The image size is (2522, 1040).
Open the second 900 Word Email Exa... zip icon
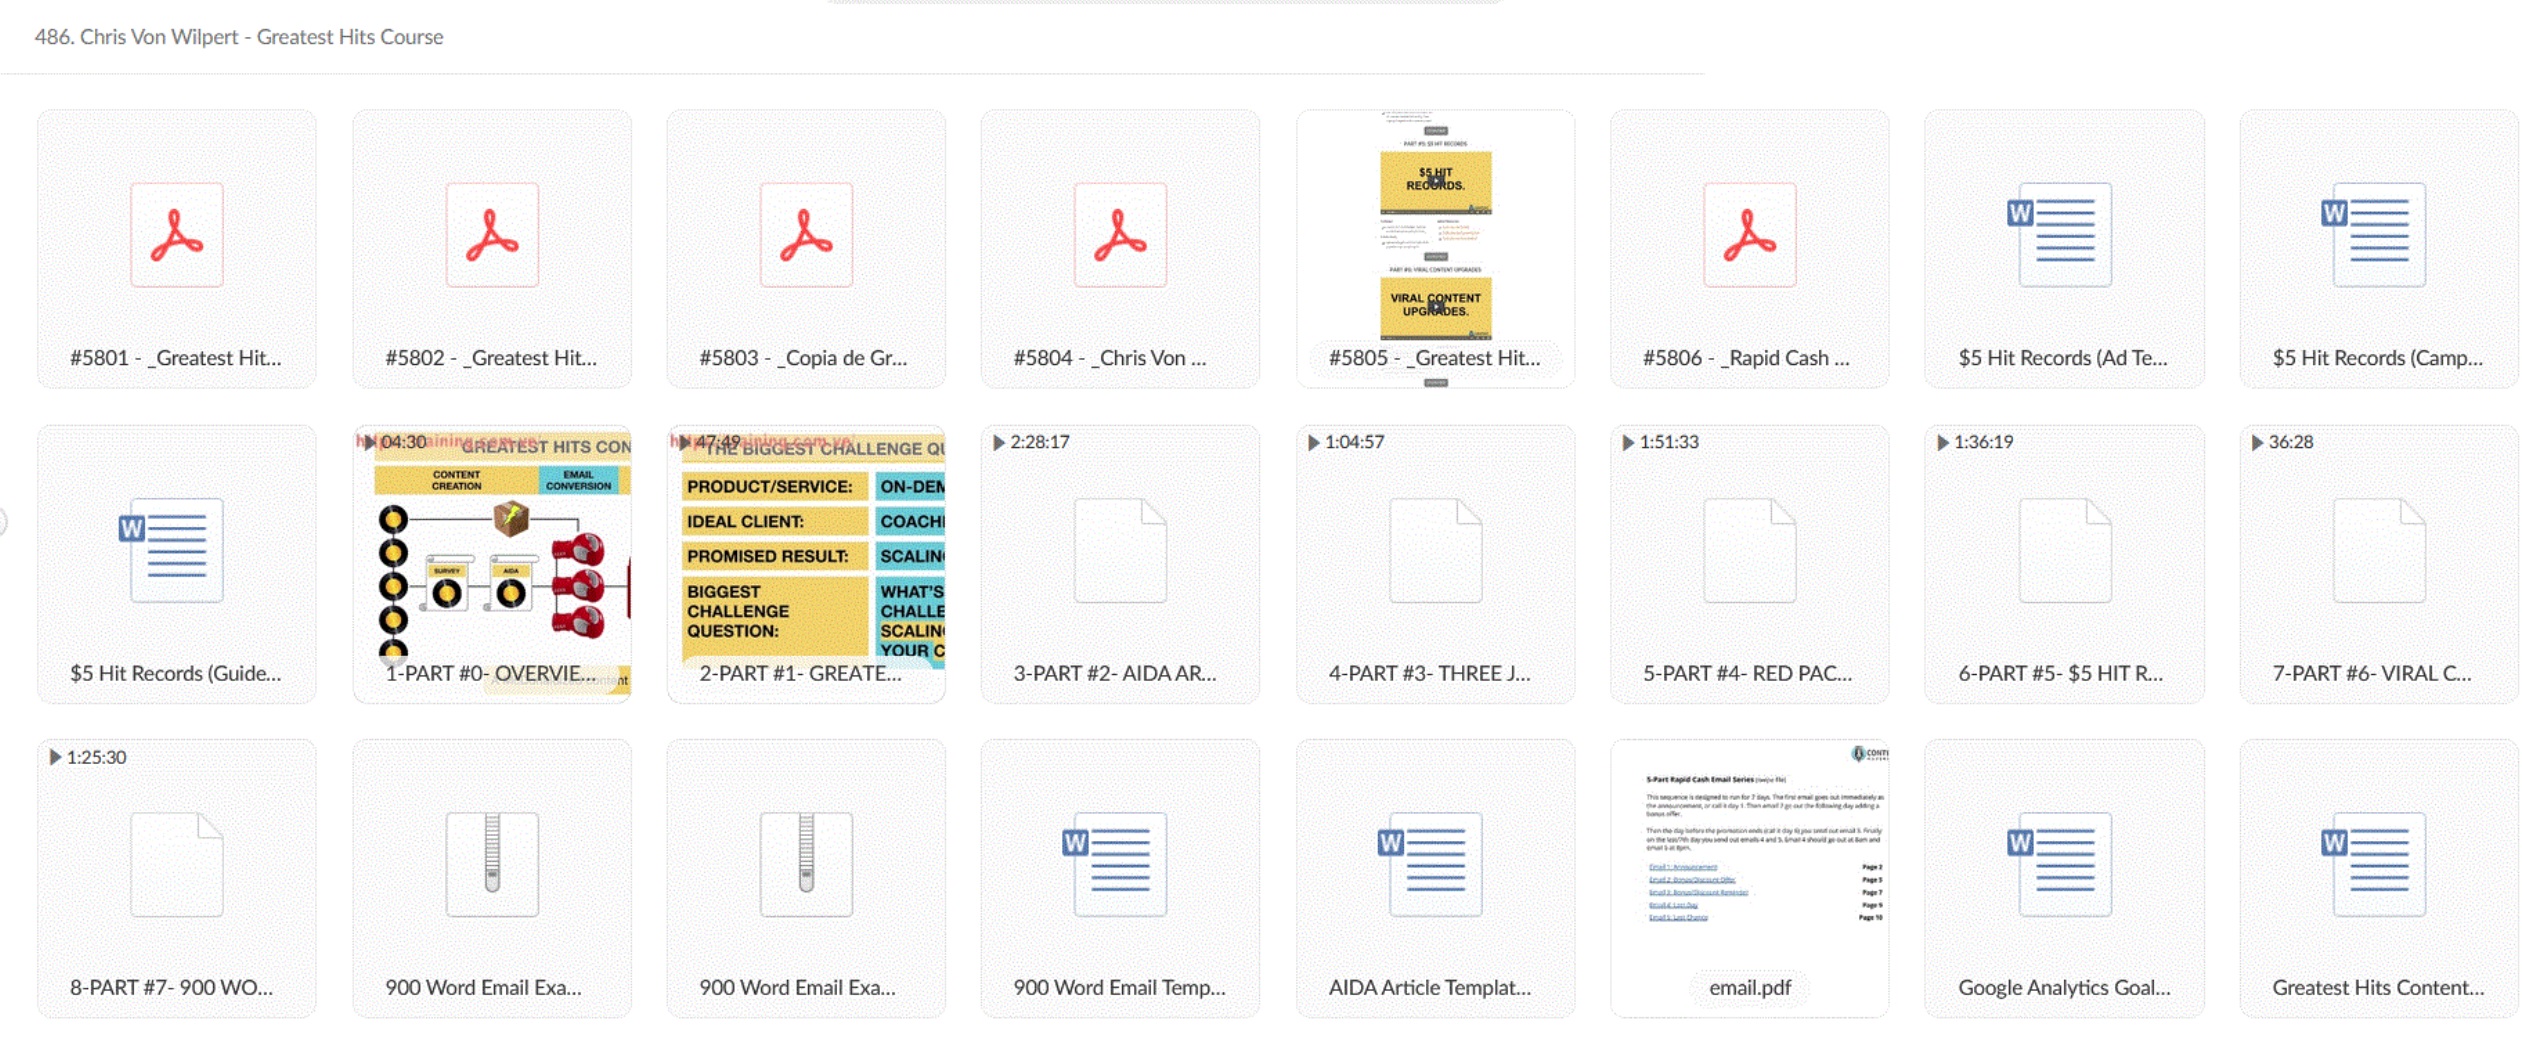tap(805, 864)
